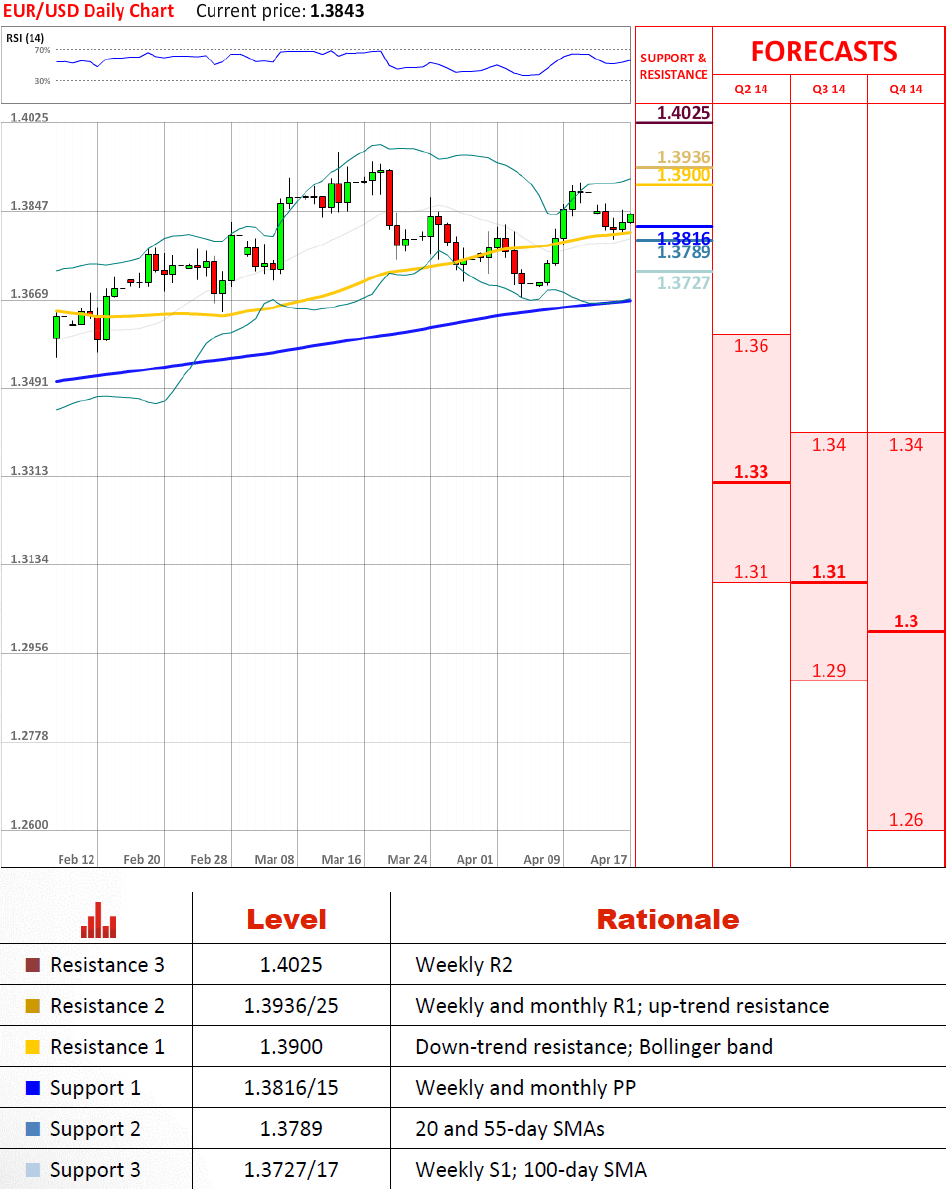Select the Resistance 1 row label

coord(107,1046)
